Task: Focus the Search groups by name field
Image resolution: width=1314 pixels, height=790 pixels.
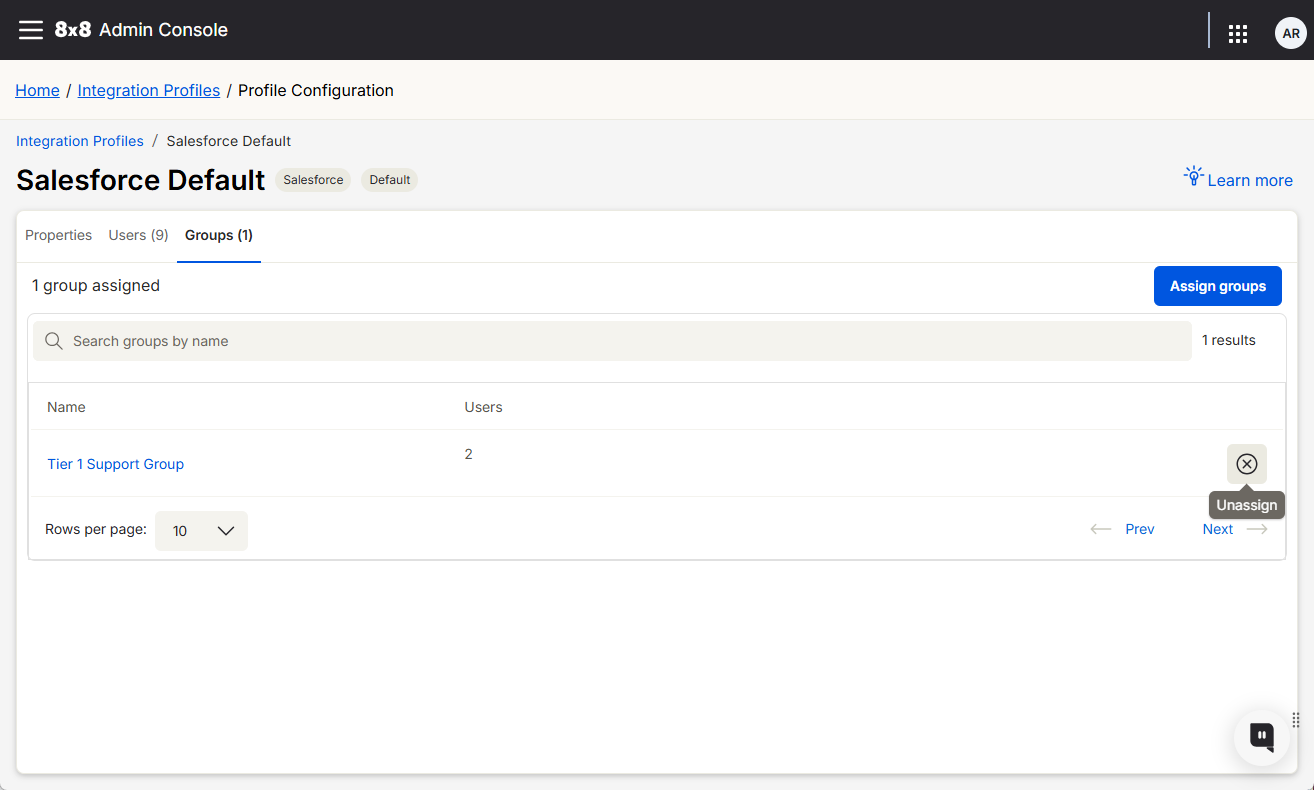Action: coord(612,341)
